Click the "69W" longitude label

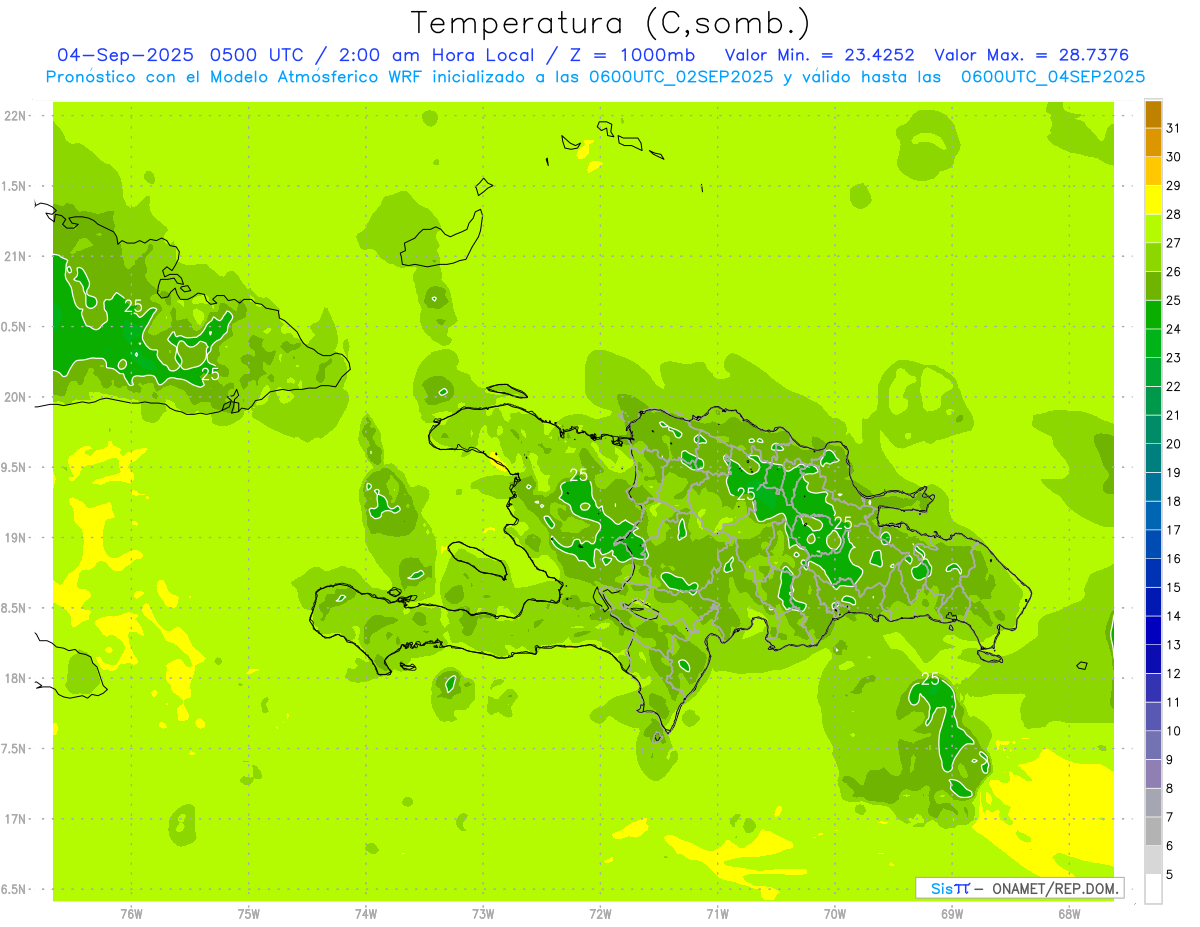952,913
